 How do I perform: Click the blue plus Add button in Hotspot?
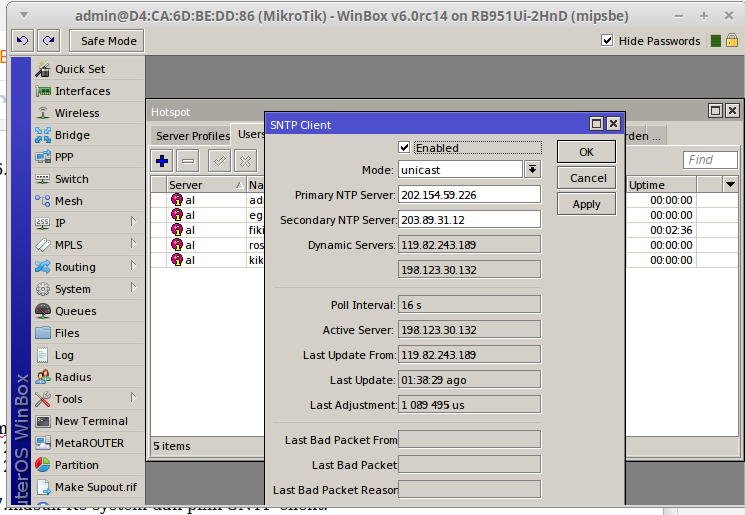tap(162, 161)
